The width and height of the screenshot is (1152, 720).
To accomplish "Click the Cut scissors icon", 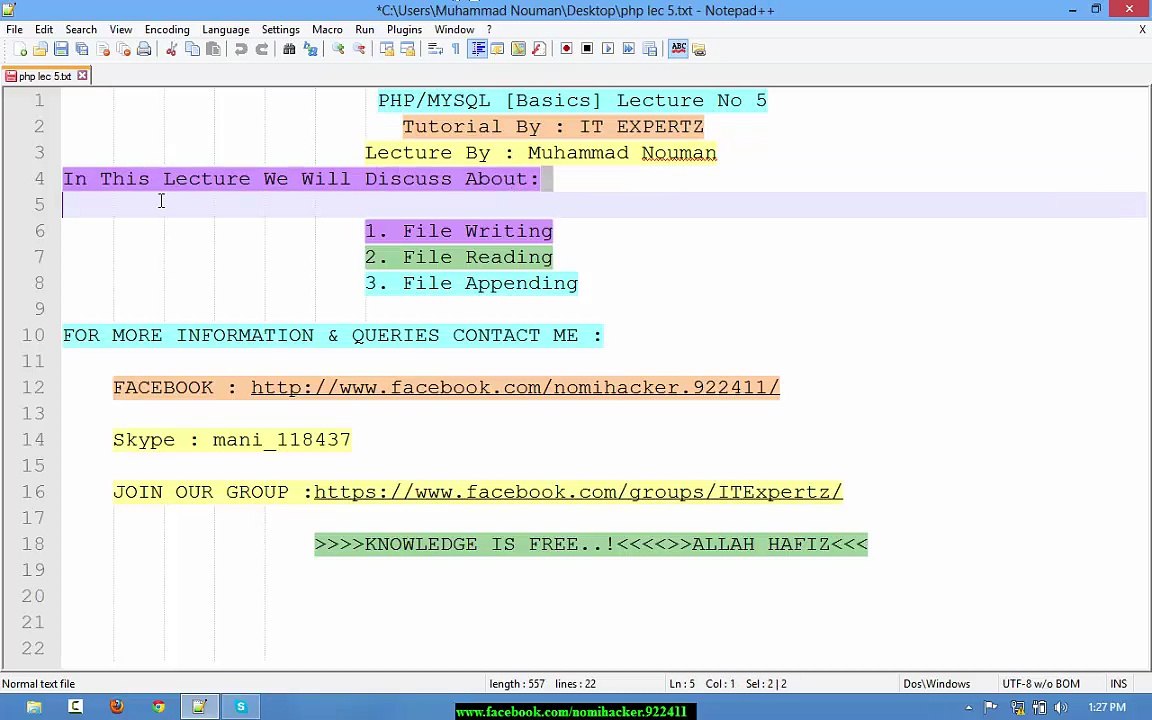I will coord(171,49).
